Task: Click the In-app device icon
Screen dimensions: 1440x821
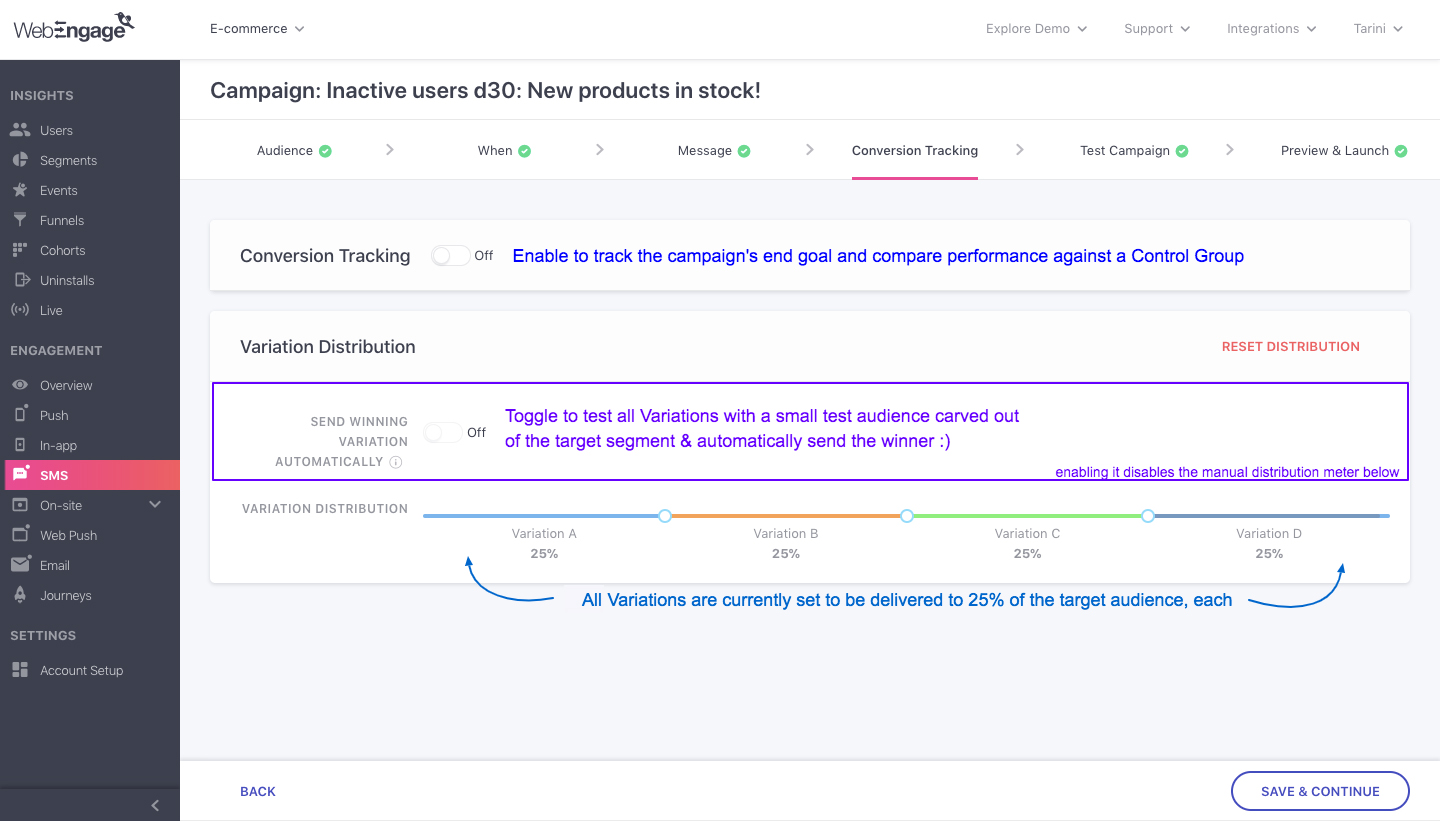Action: pyautogui.click(x=20, y=445)
